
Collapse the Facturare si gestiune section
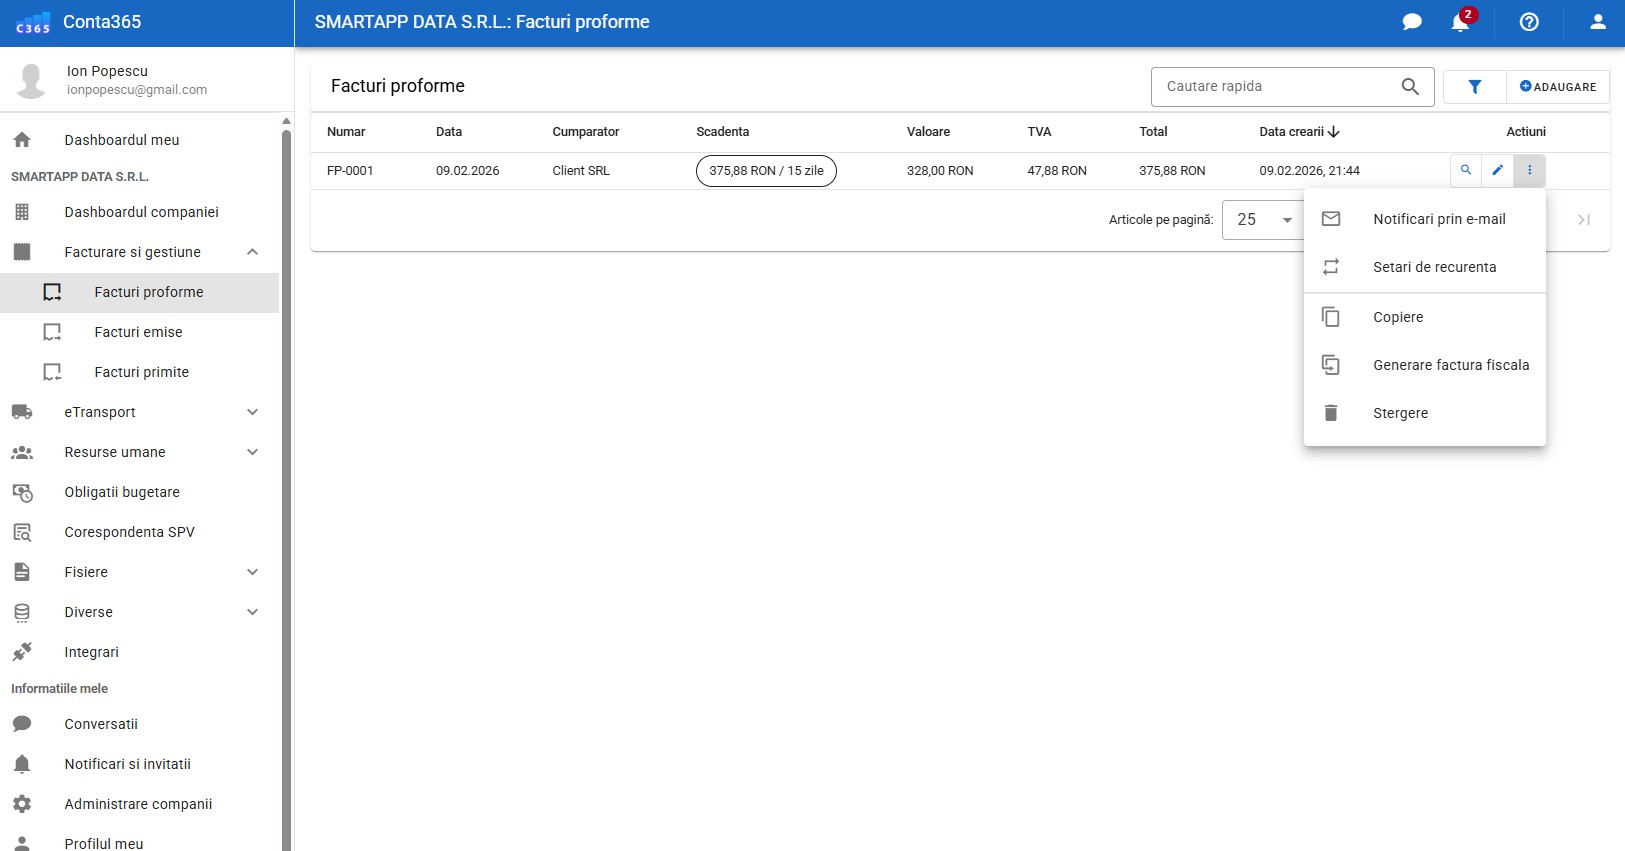(x=252, y=252)
